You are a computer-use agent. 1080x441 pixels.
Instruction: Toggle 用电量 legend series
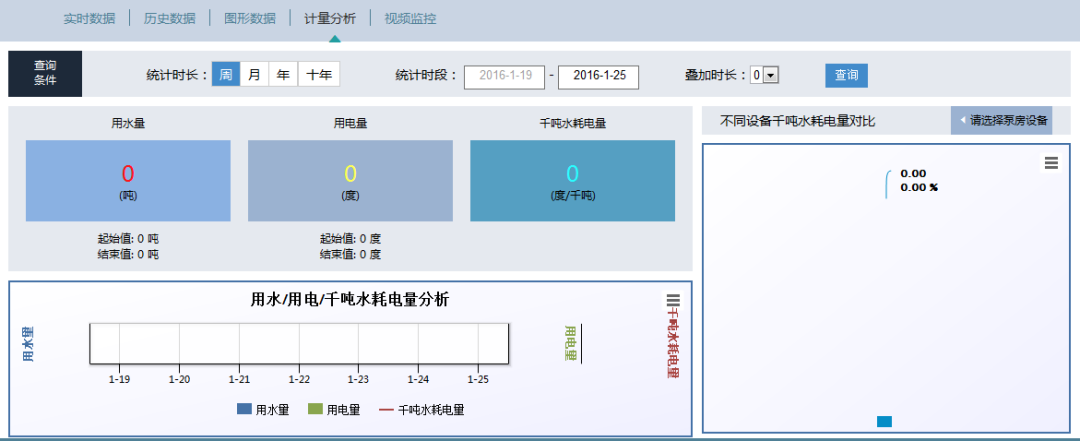tap(333, 409)
